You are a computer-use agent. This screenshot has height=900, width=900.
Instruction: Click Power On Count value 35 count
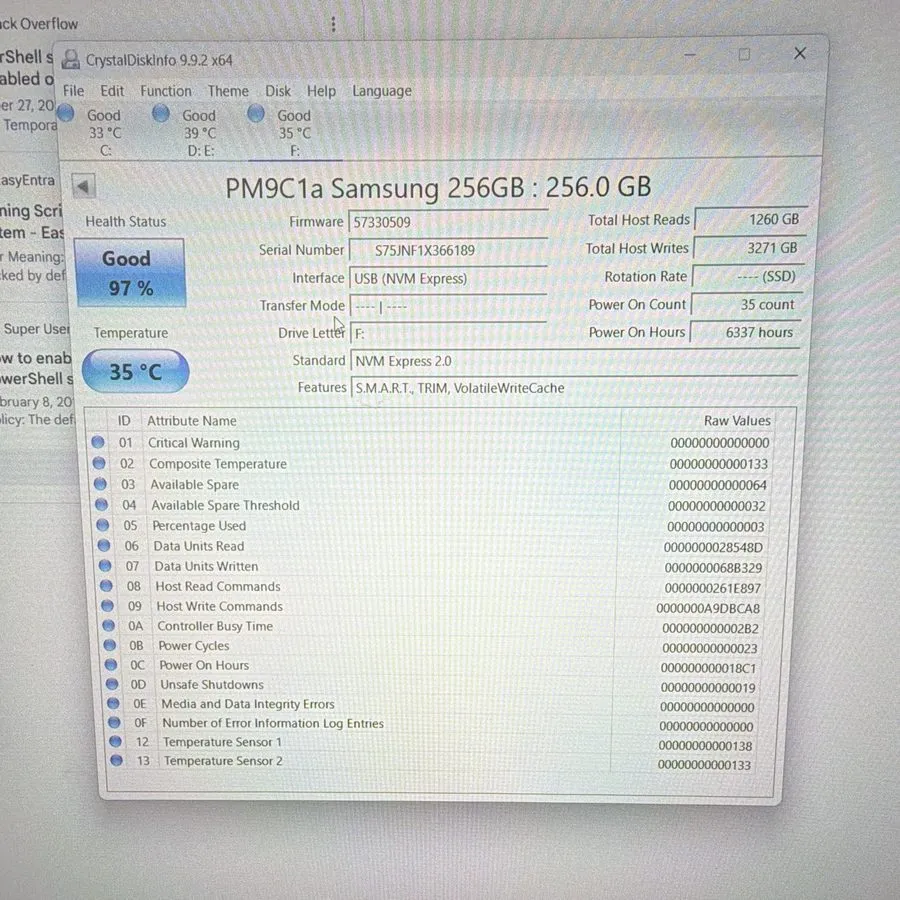[x=746, y=304]
